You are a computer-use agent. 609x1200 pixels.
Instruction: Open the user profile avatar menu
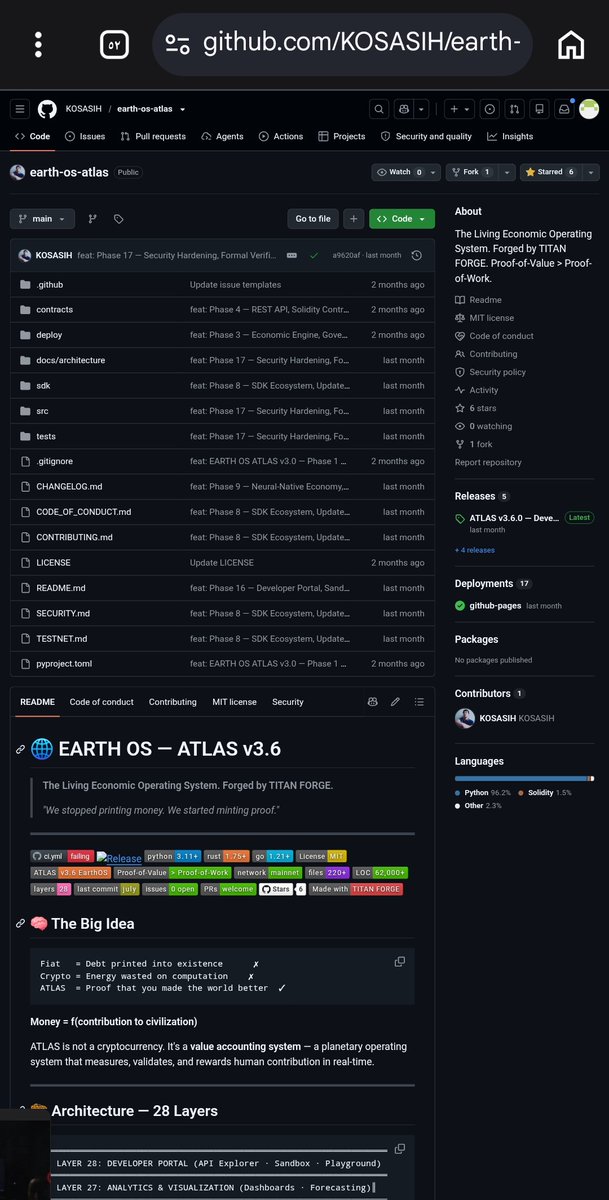589,109
